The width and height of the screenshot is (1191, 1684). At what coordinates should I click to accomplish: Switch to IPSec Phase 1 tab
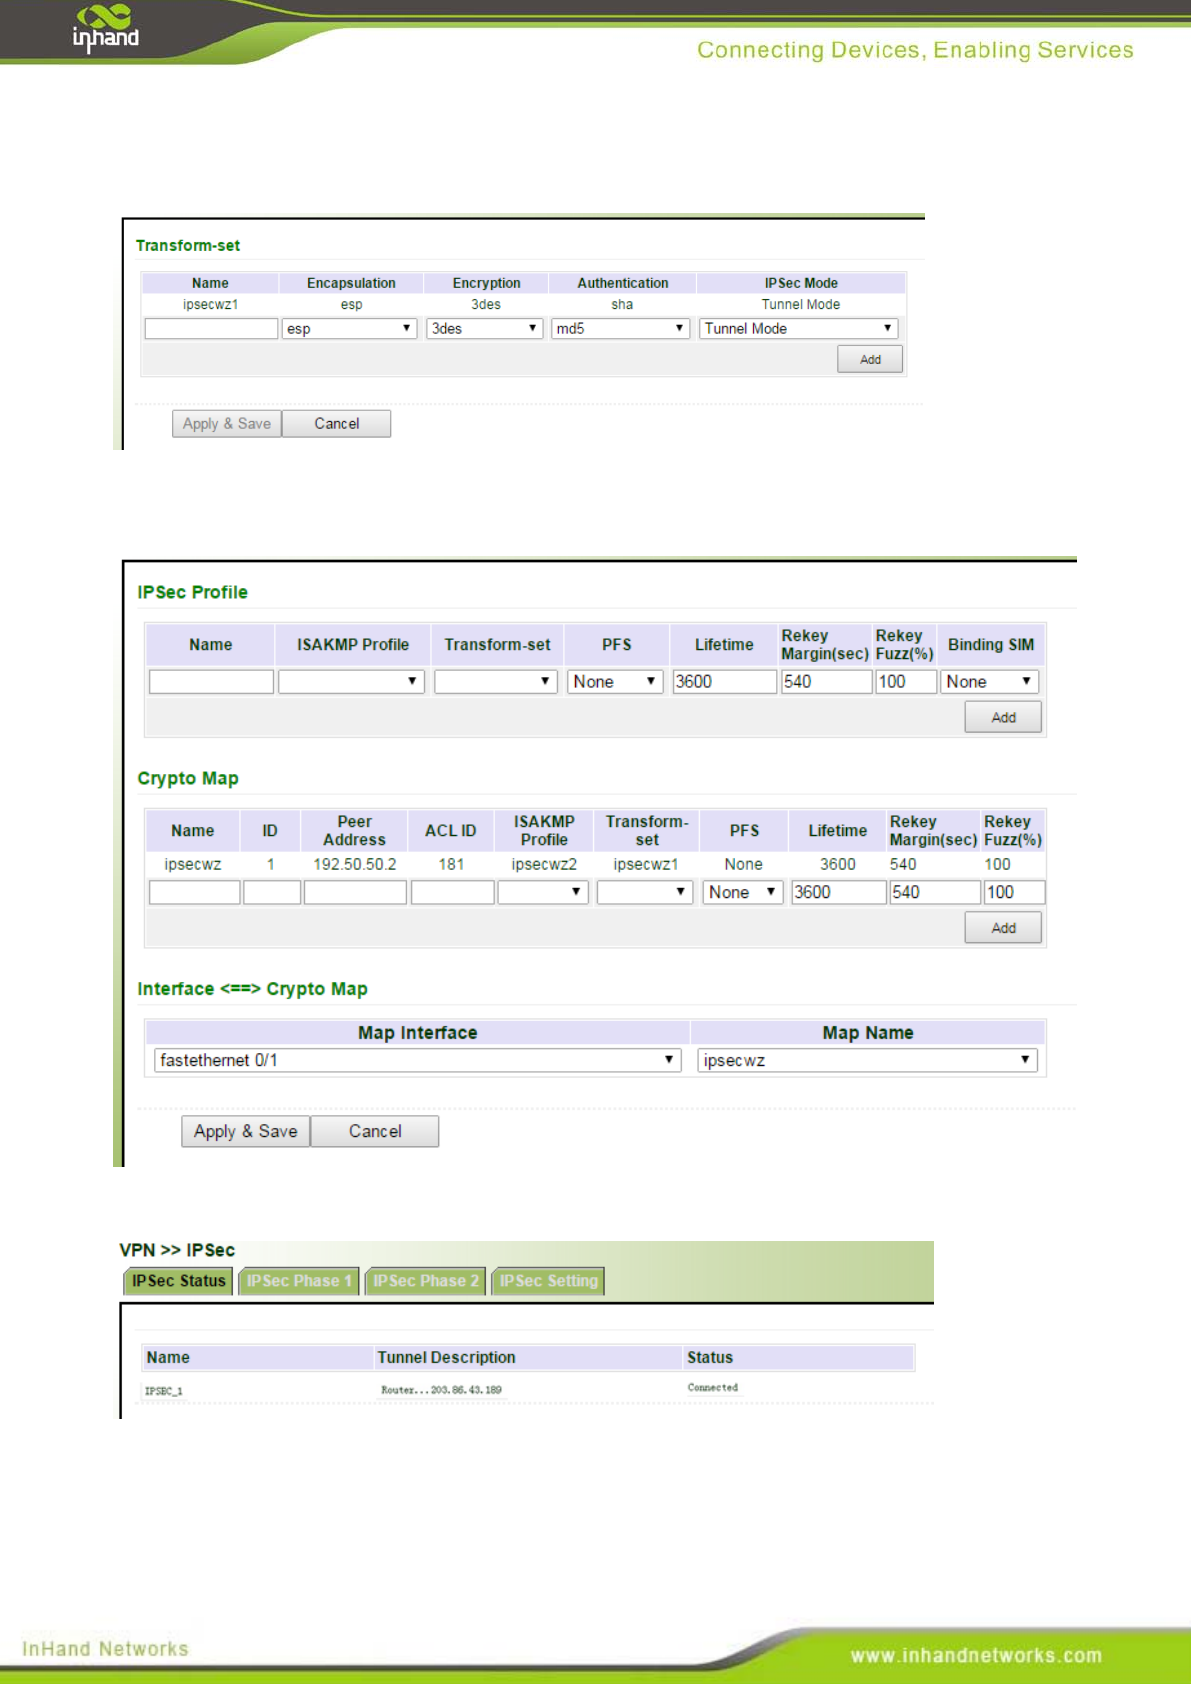pyautogui.click(x=298, y=1281)
